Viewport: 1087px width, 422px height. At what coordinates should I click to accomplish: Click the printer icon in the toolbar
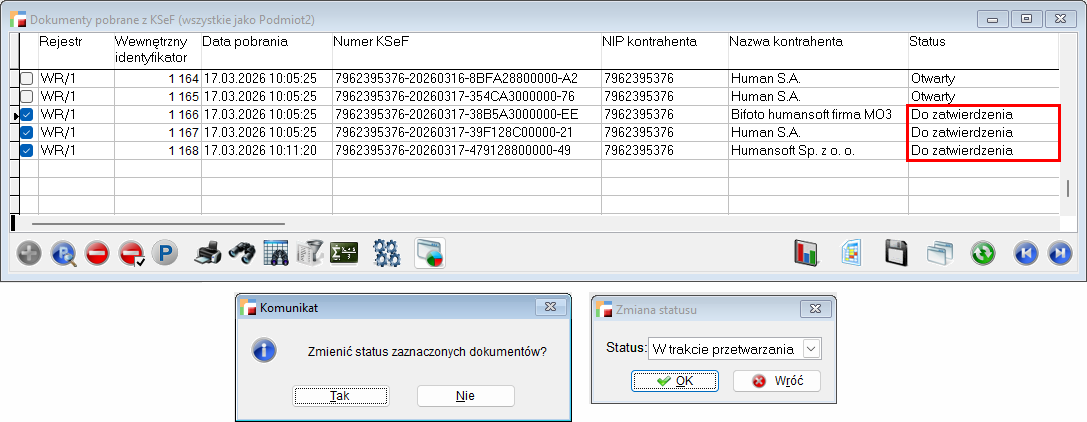click(x=207, y=253)
